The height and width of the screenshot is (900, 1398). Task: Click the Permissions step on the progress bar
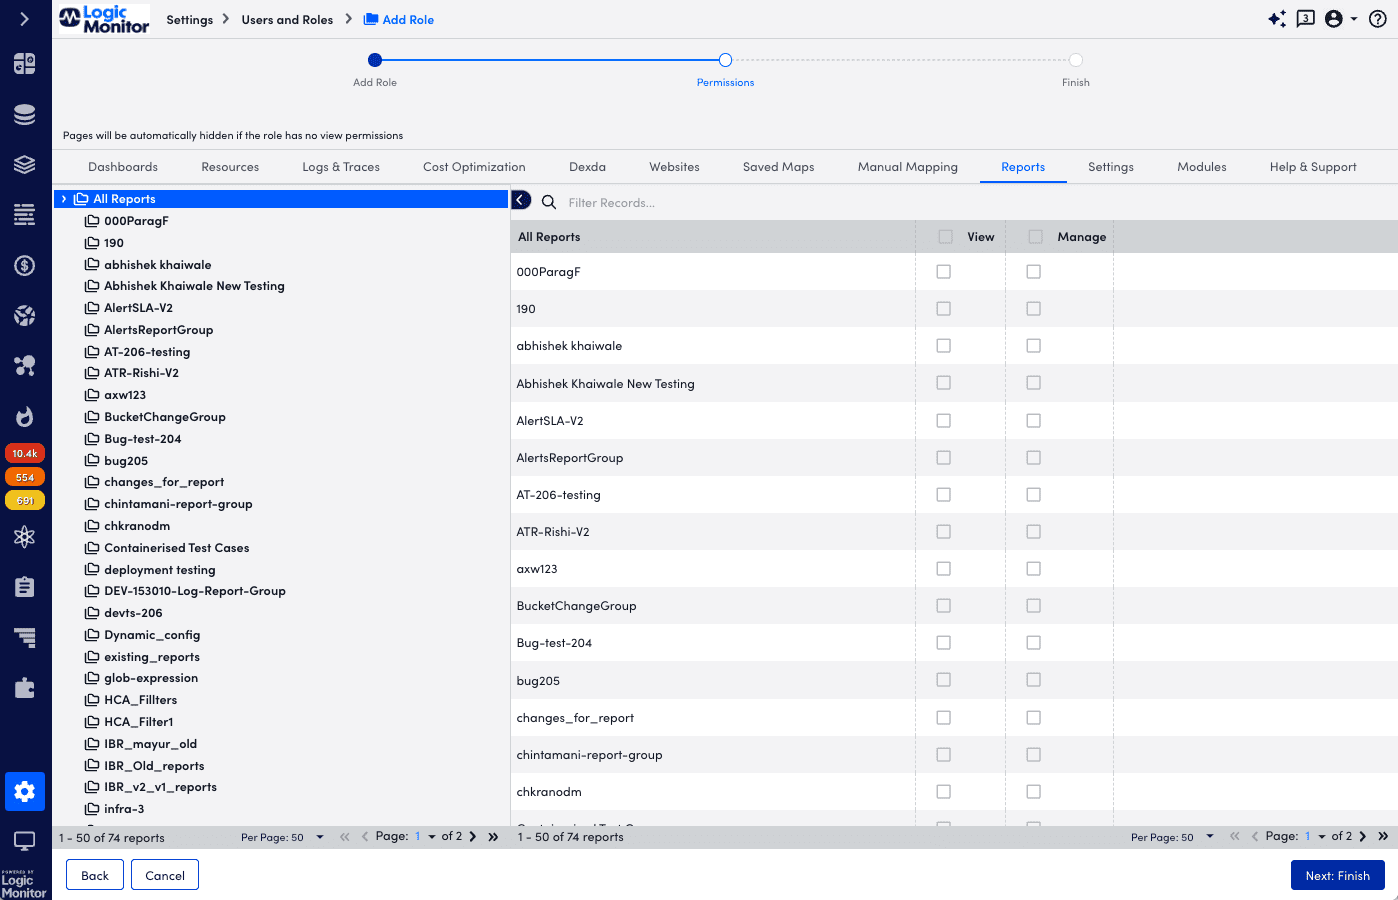pyautogui.click(x=725, y=60)
